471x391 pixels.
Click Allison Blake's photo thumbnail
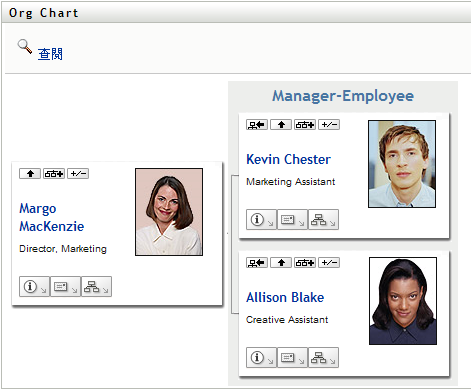[x=403, y=301]
